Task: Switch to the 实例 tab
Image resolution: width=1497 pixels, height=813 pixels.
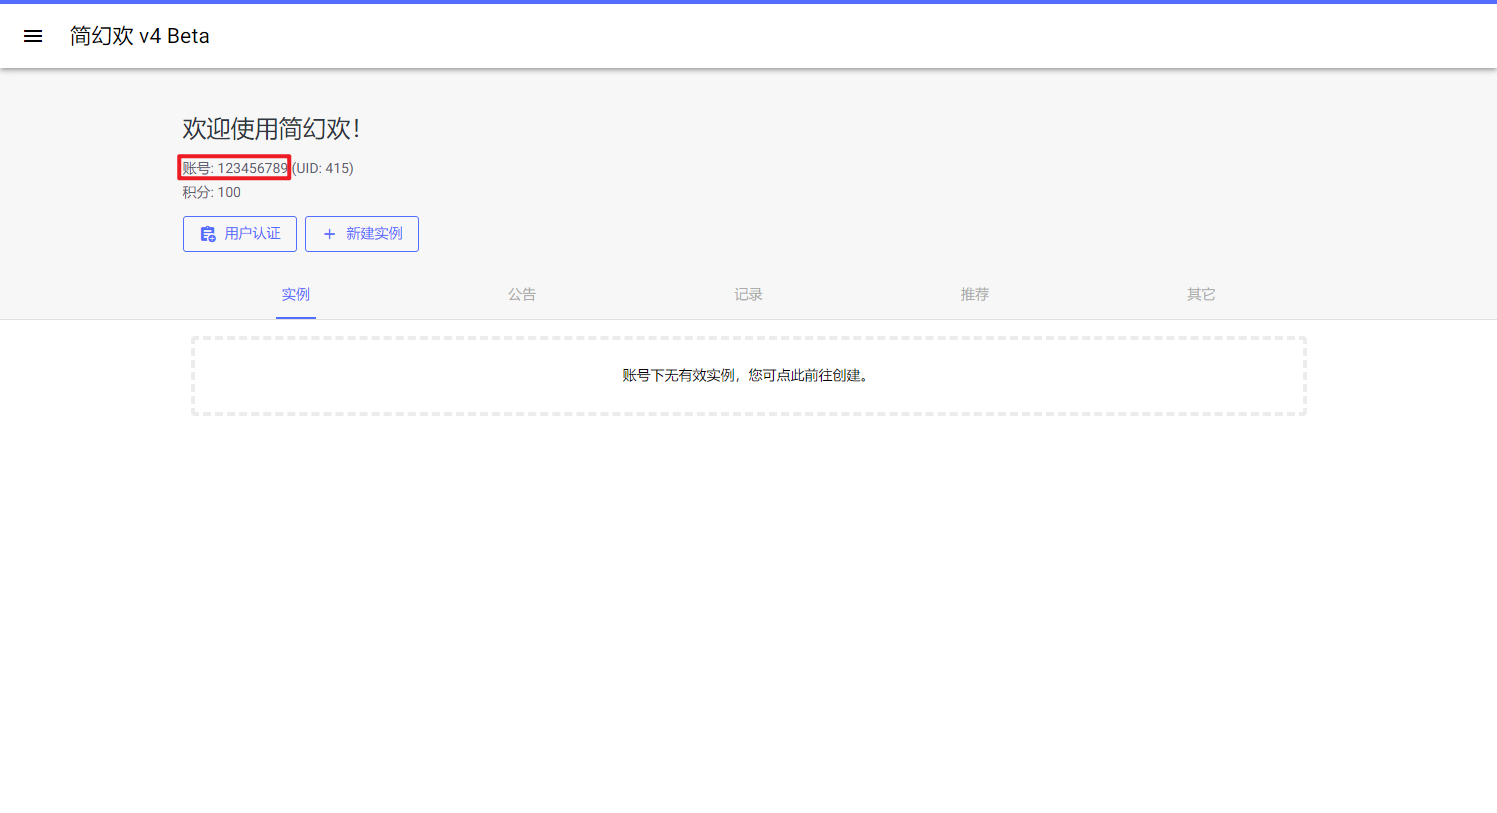Action: point(295,294)
